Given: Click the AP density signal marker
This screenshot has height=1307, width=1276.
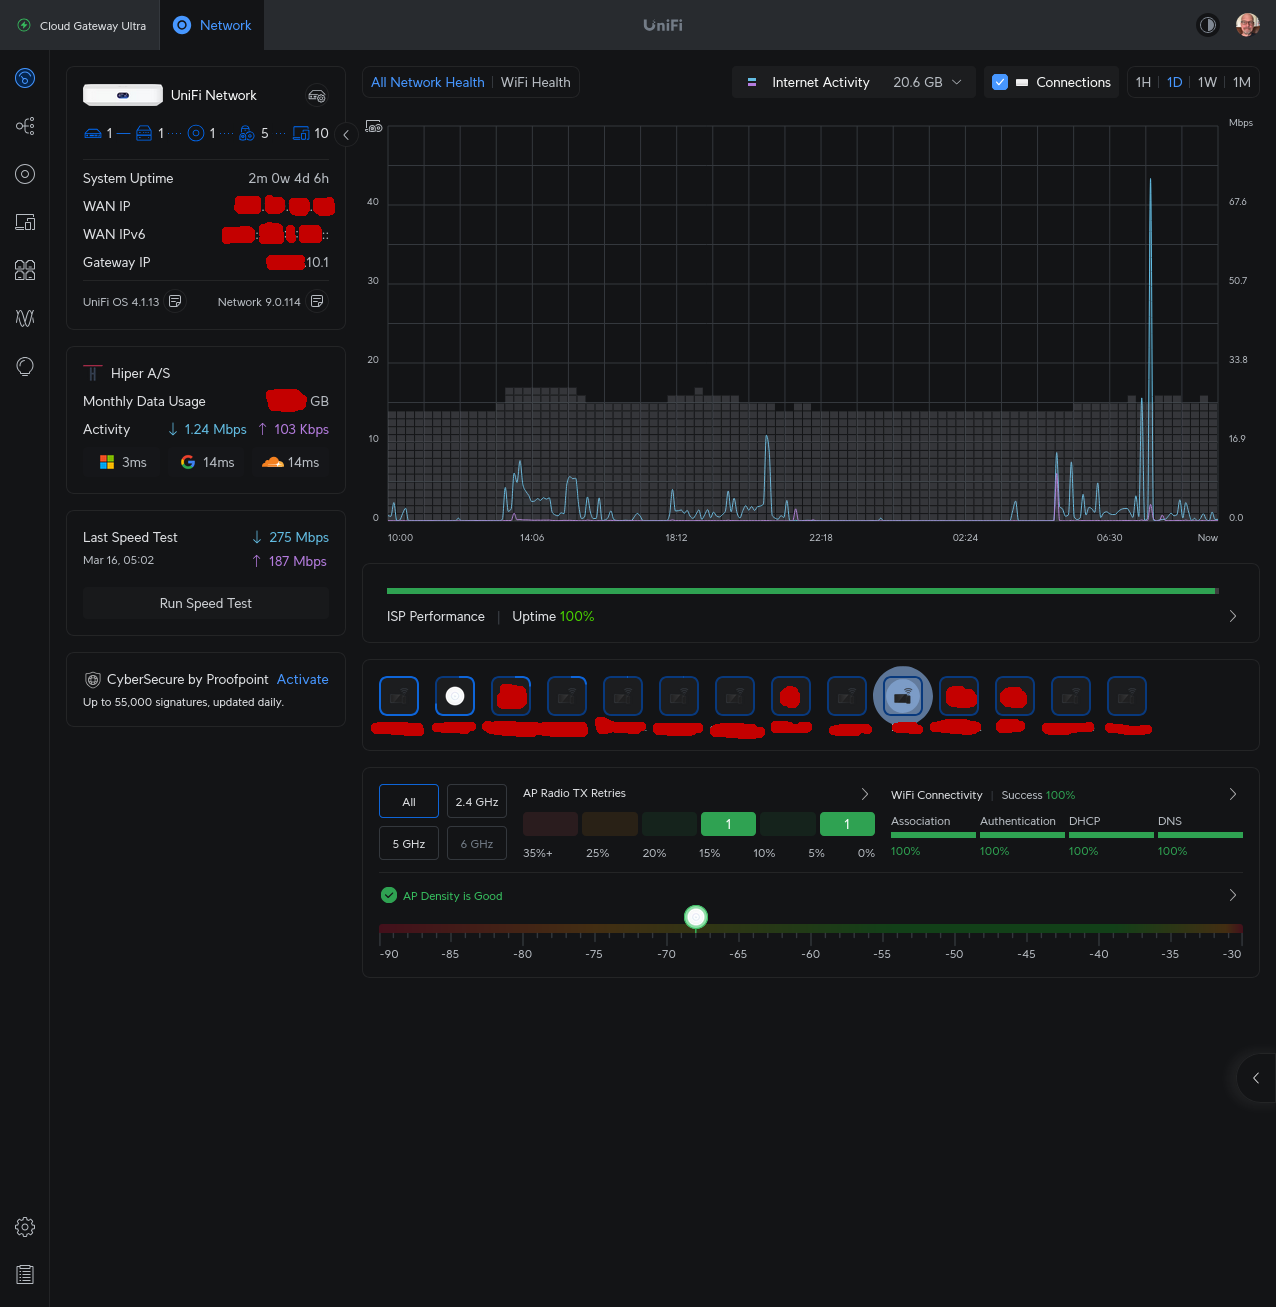Looking at the screenshot, I should point(696,916).
